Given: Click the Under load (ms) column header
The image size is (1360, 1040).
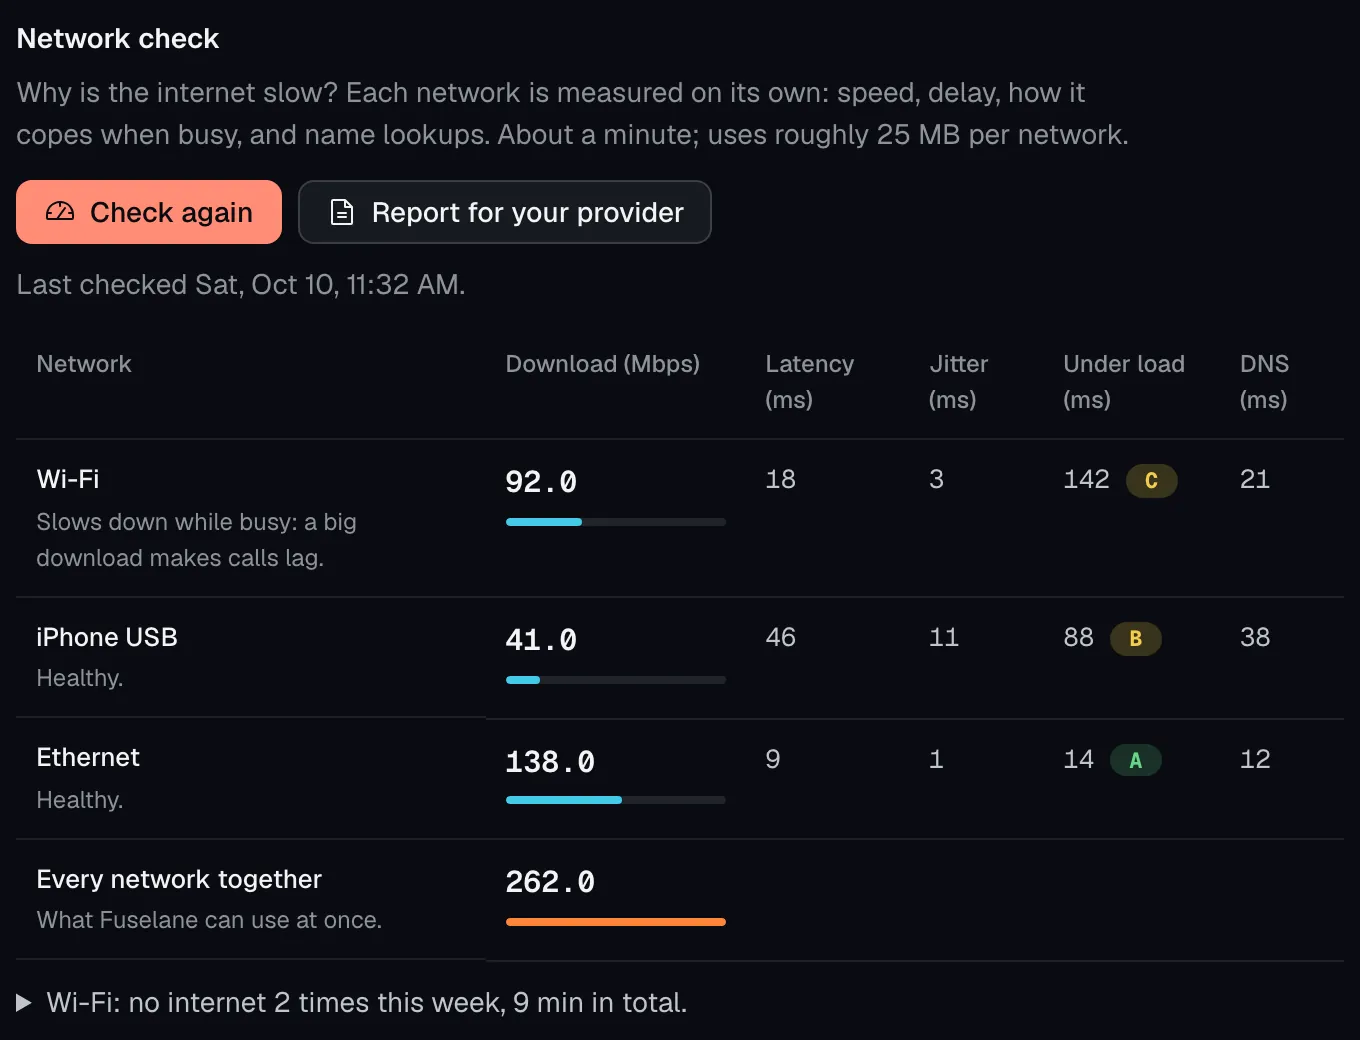Looking at the screenshot, I should [x=1124, y=381].
